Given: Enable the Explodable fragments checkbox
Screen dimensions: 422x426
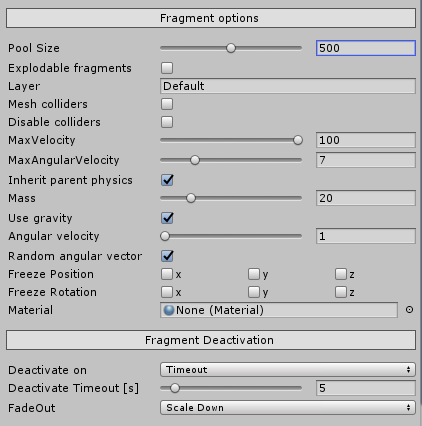Looking at the screenshot, I should click(167, 68).
